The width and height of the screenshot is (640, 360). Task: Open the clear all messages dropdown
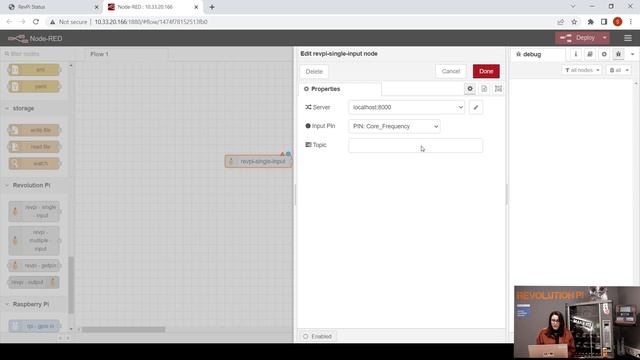click(x=619, y=70)
